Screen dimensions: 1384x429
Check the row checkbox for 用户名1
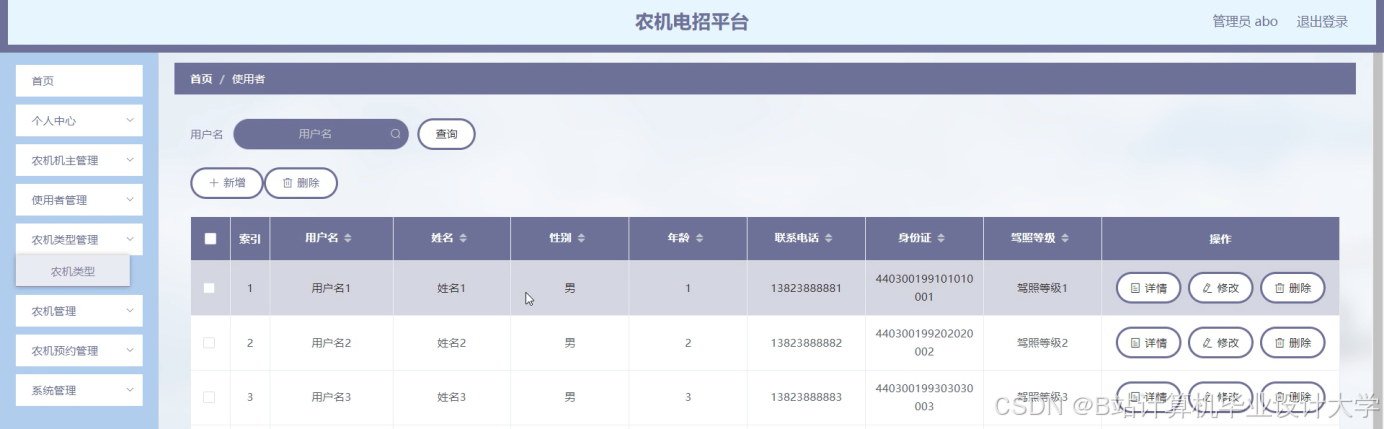click(209, 288)
